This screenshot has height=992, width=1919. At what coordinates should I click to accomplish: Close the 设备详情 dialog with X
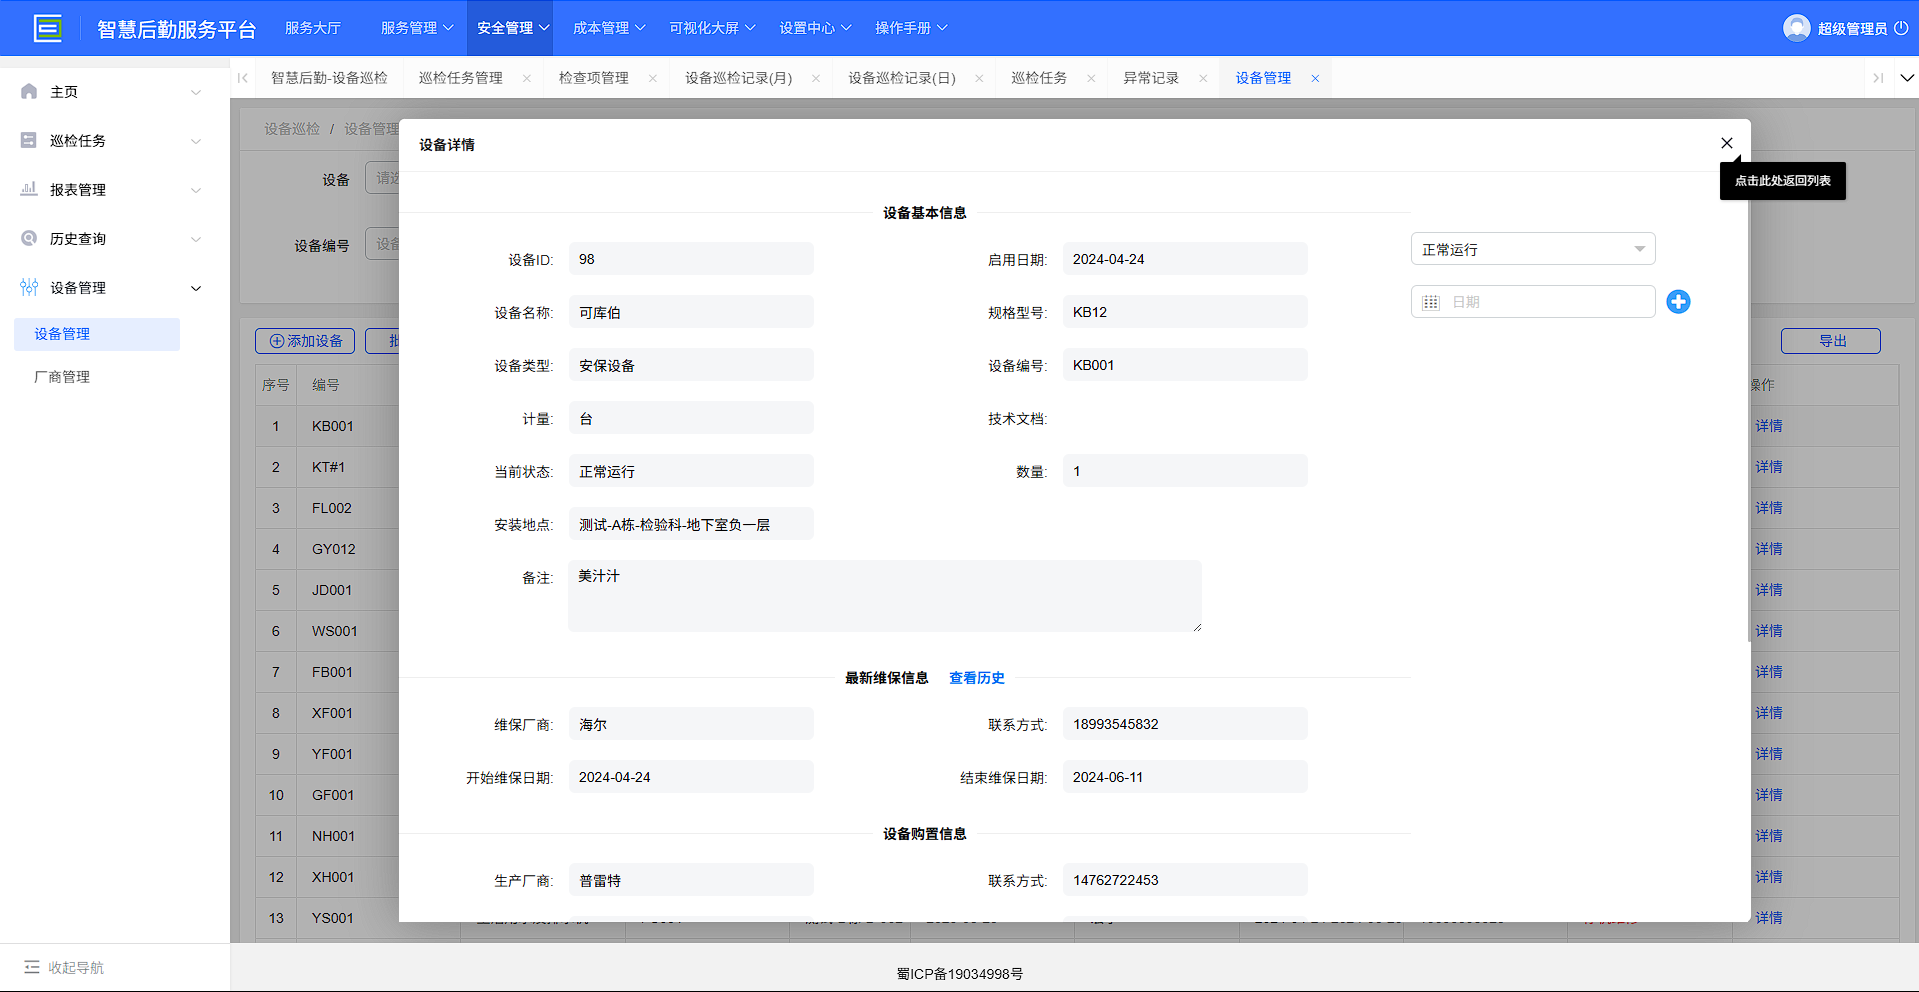click(x=1726, y=143)
